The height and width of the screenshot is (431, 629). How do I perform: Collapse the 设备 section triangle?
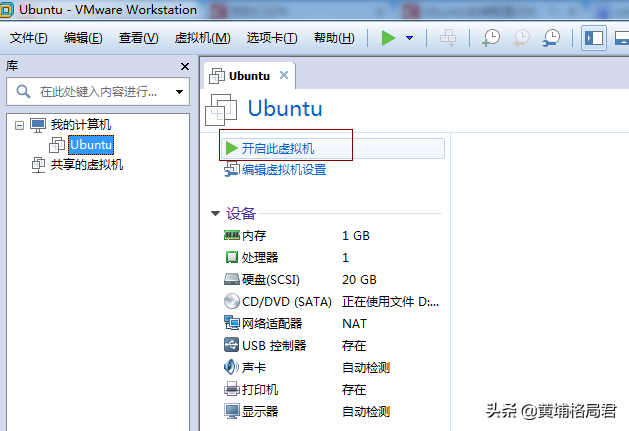tap(215, 213)
